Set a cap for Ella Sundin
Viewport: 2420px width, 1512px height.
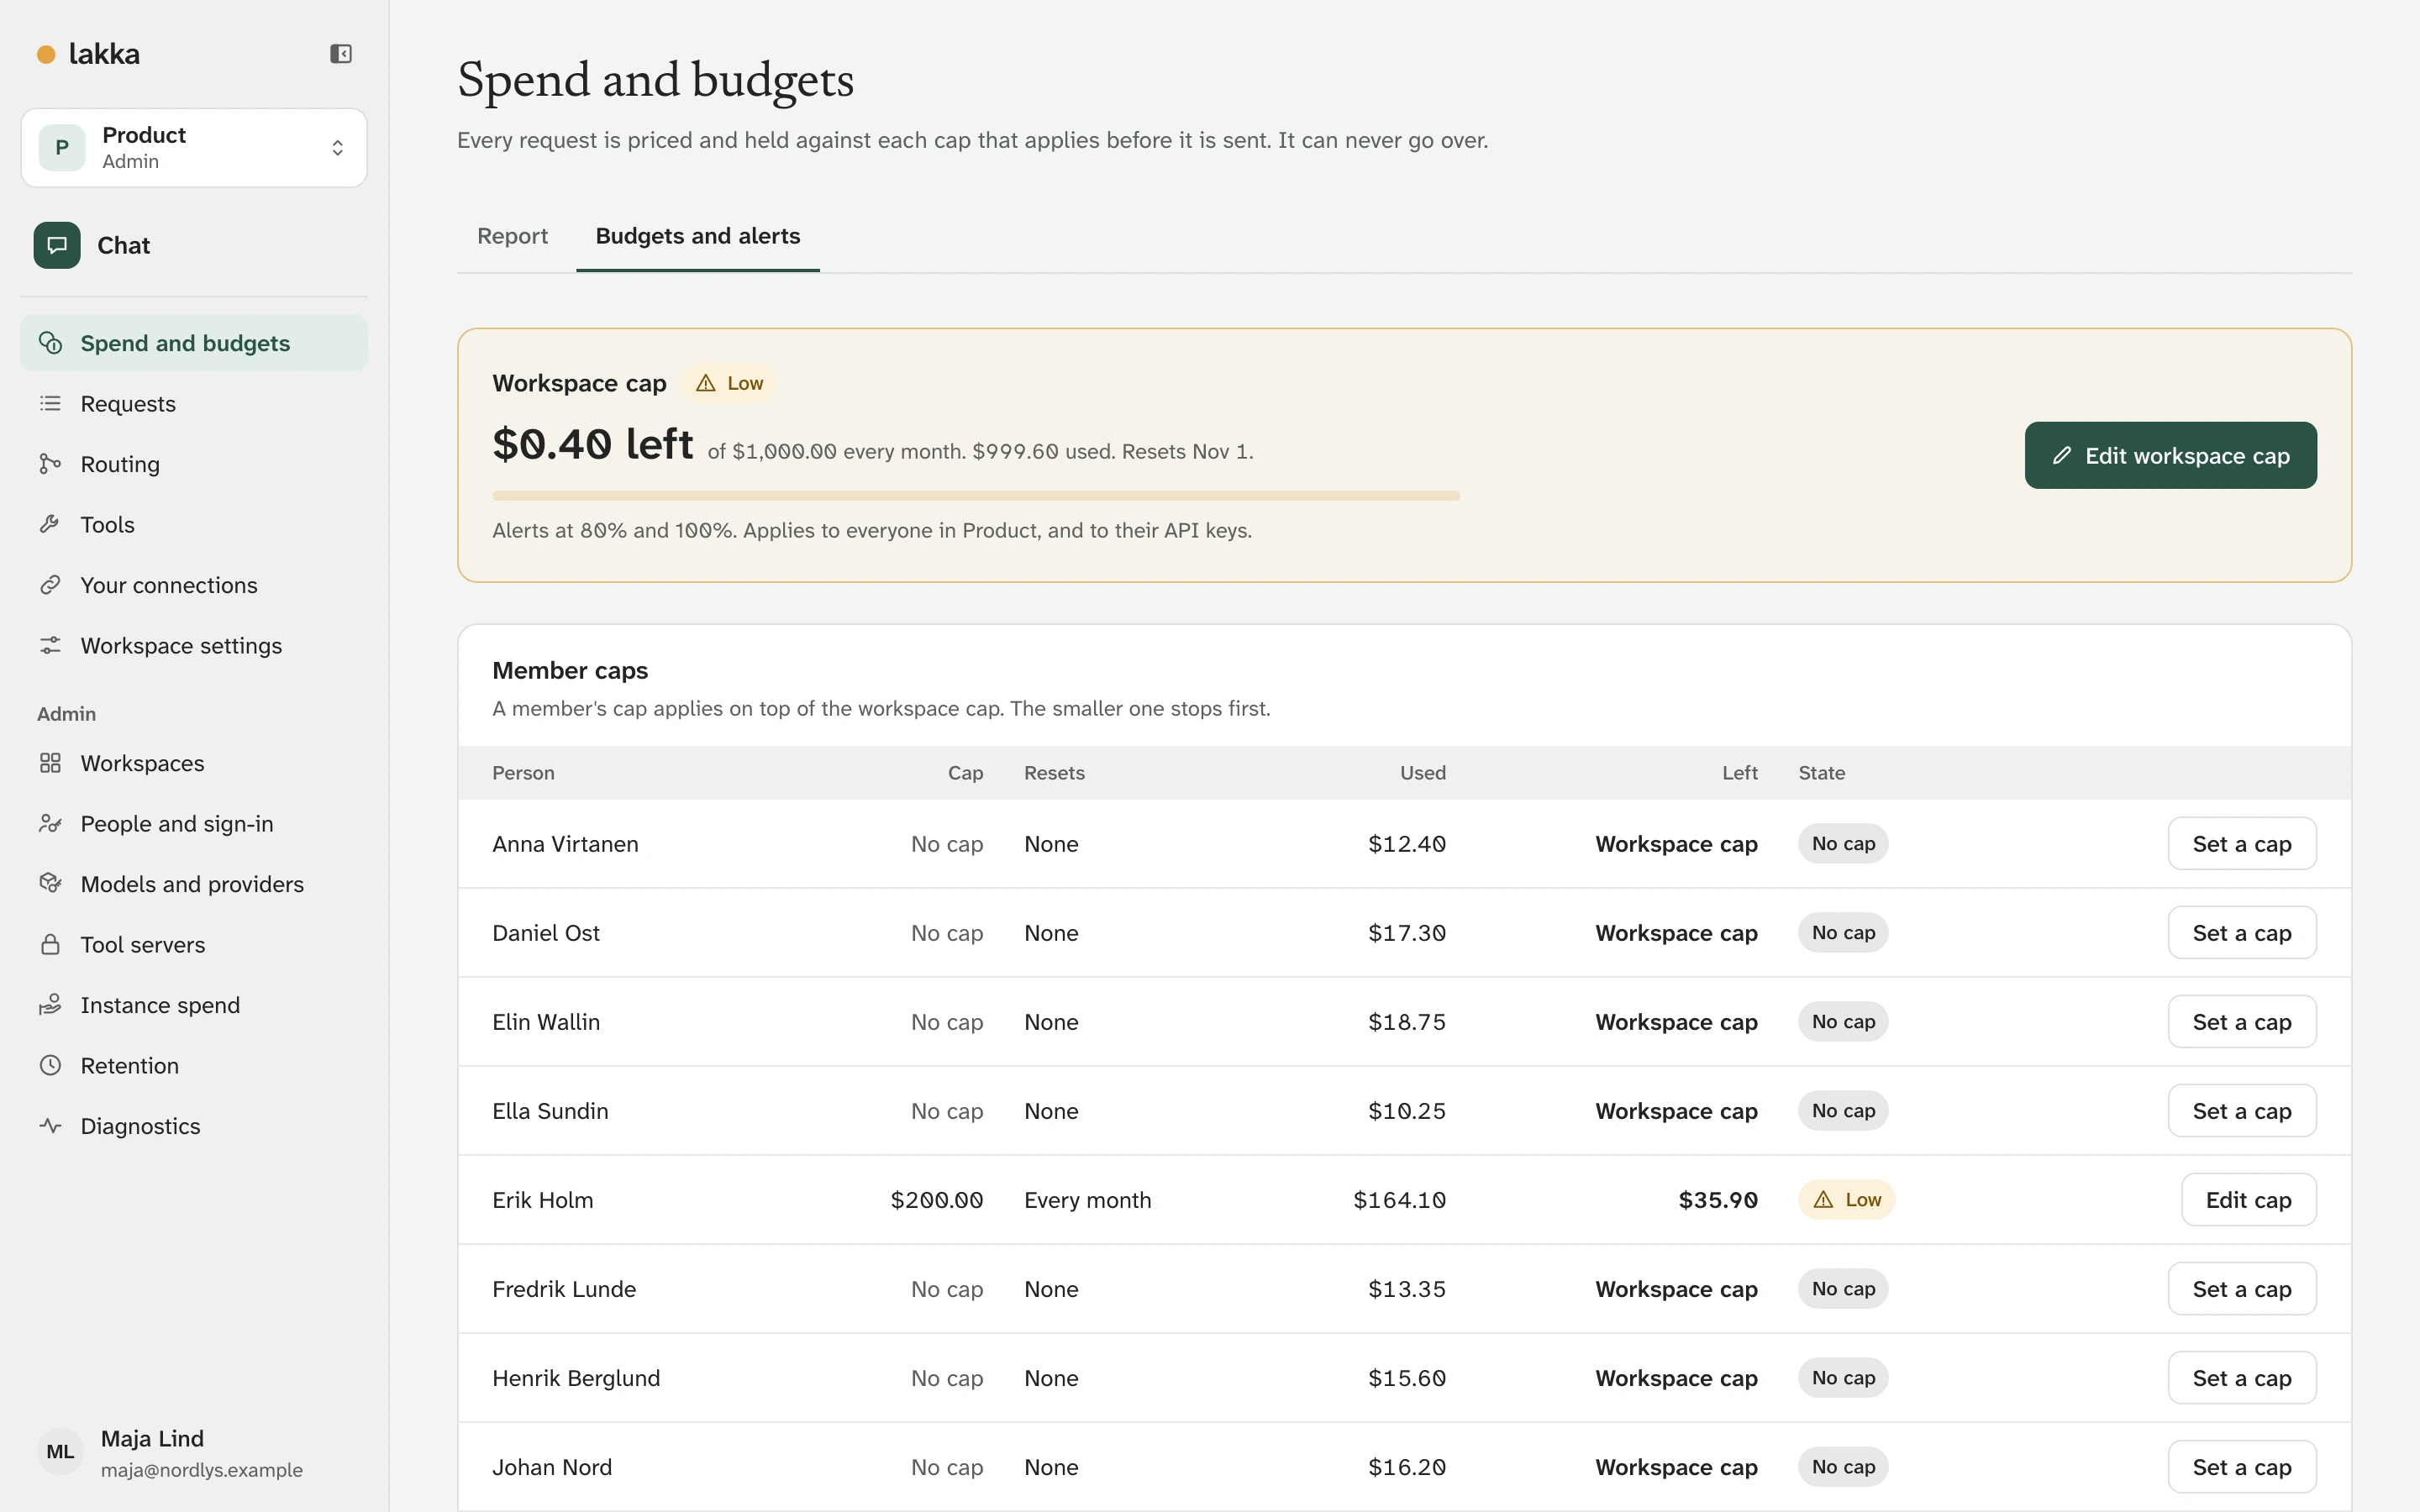pyautogui.click(x=2242, y=1111)
